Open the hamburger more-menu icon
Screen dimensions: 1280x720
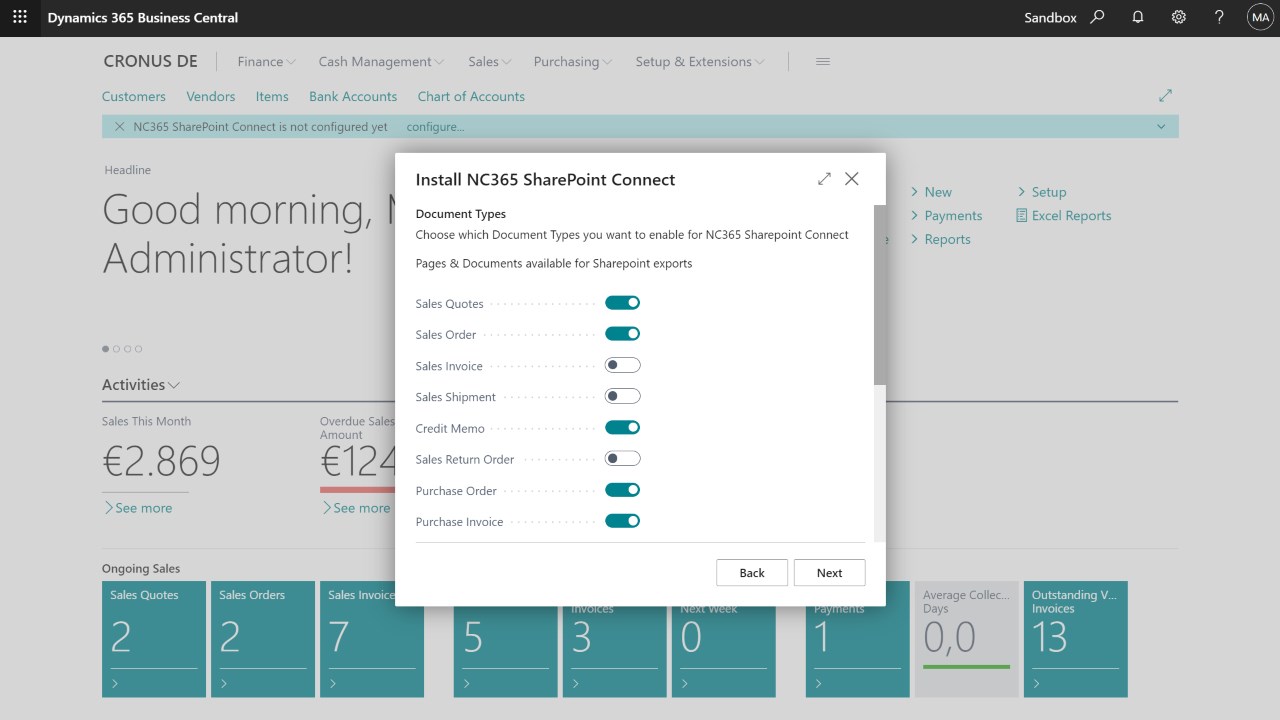[823, 62]
